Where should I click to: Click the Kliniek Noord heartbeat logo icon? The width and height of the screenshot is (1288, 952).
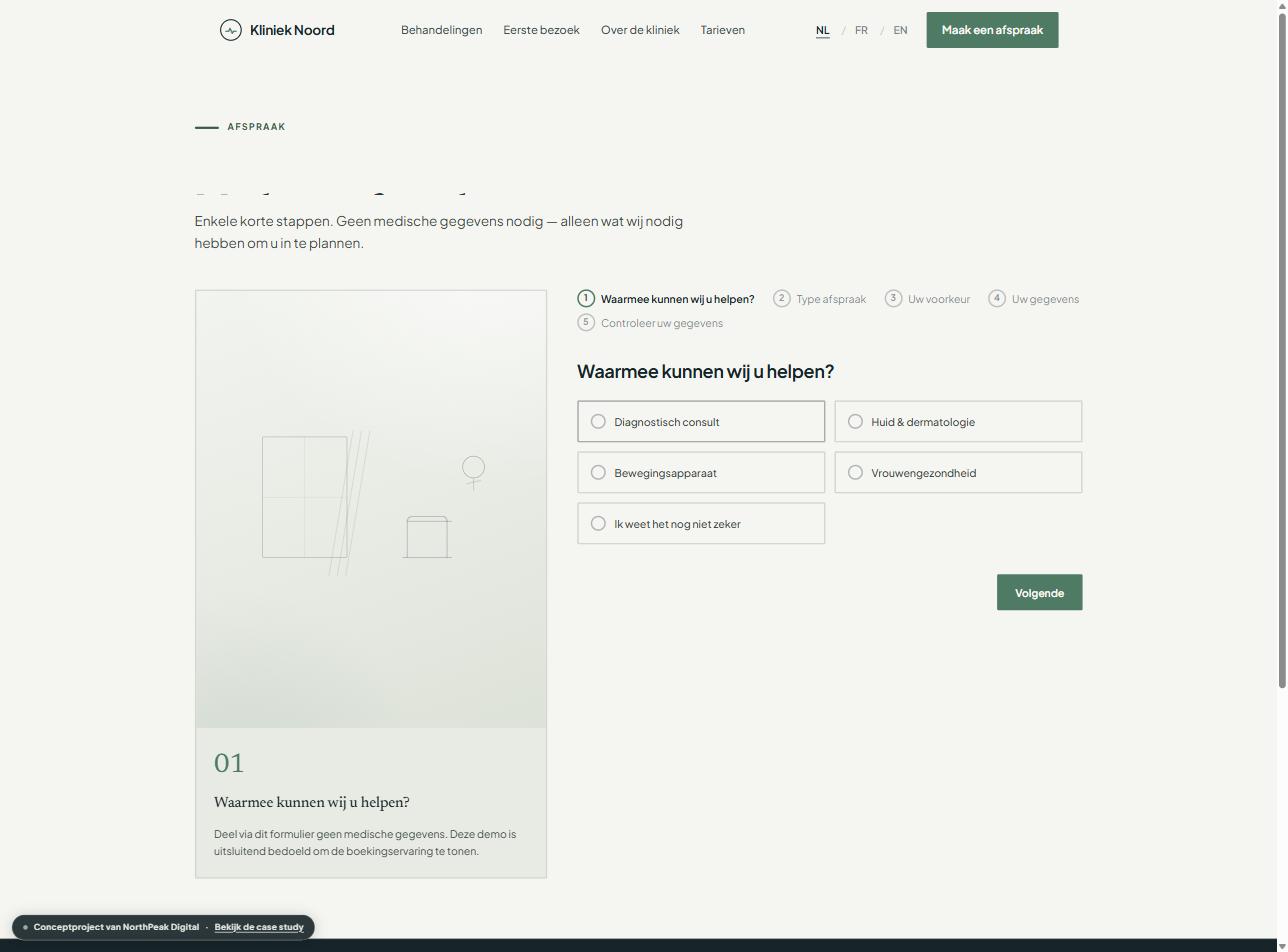tap(231, 30)
